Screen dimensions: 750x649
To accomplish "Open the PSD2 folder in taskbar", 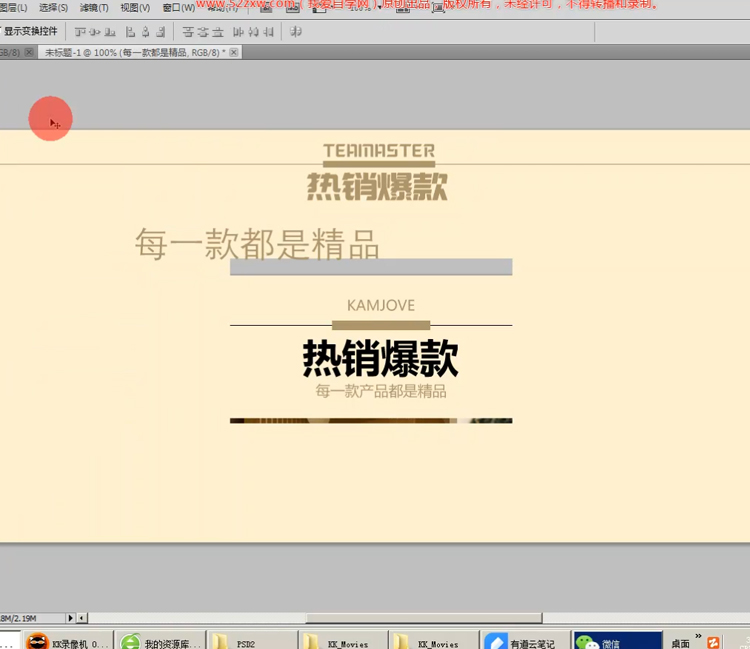I will tap(253, 642).
